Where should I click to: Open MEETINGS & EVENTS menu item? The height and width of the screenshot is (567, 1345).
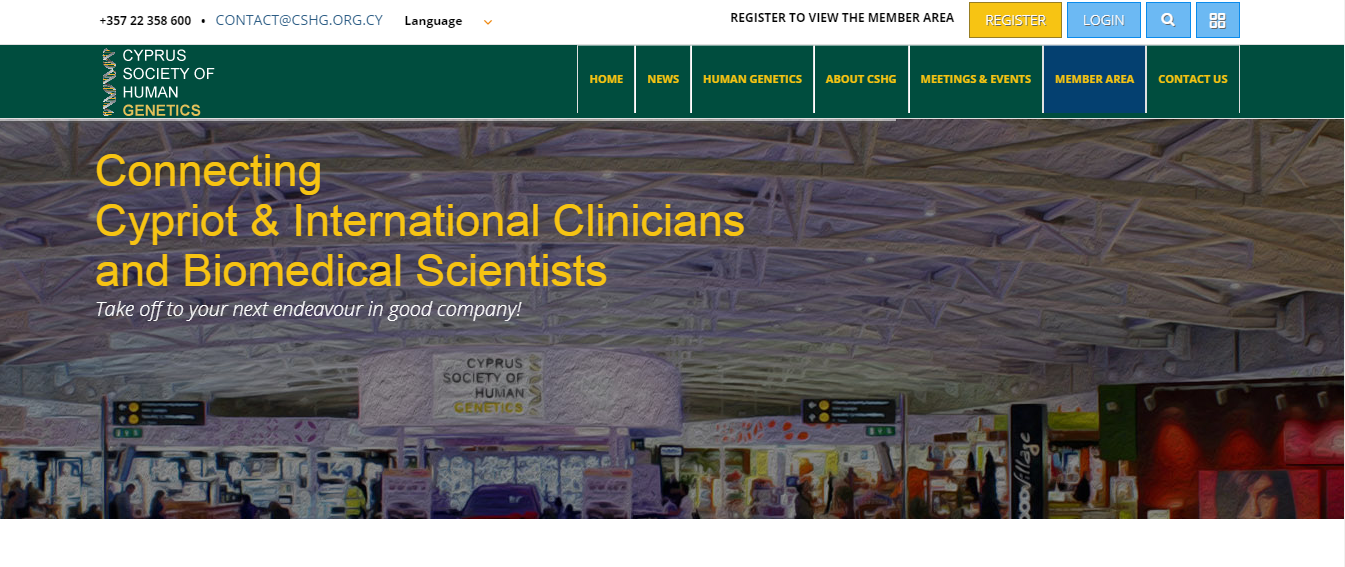click(976, 79)
